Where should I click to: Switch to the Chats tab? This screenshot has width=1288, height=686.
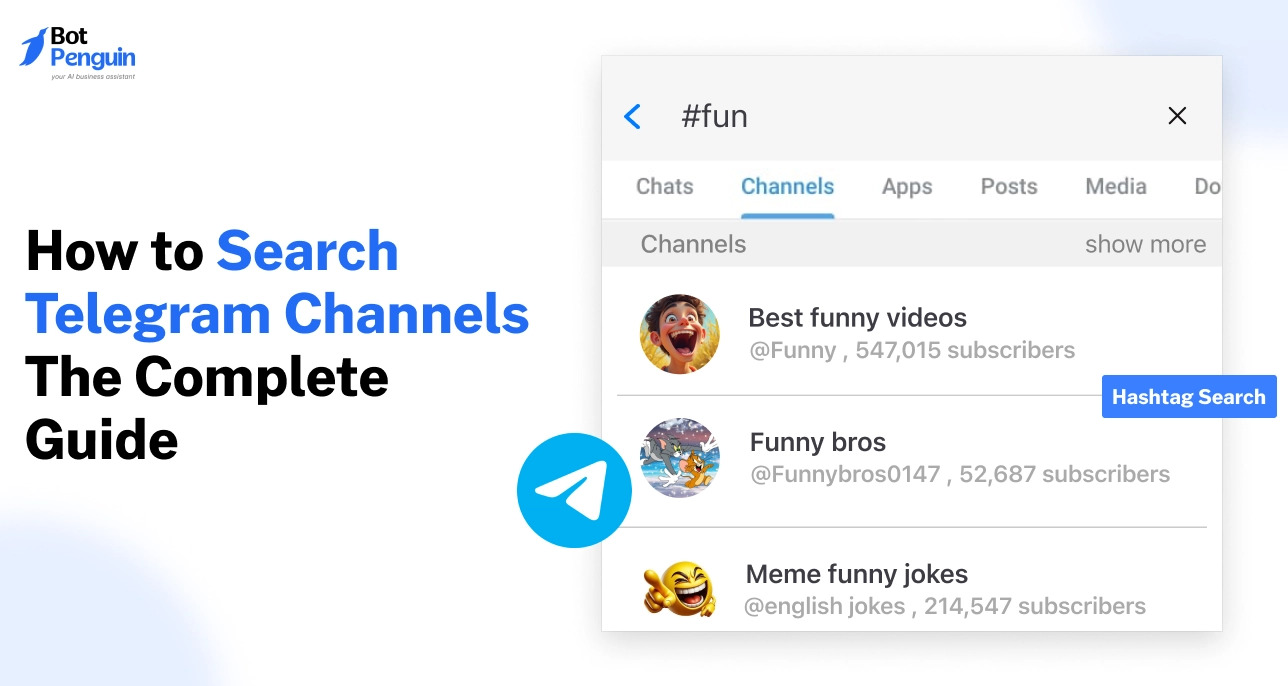[x=664, y=187]
